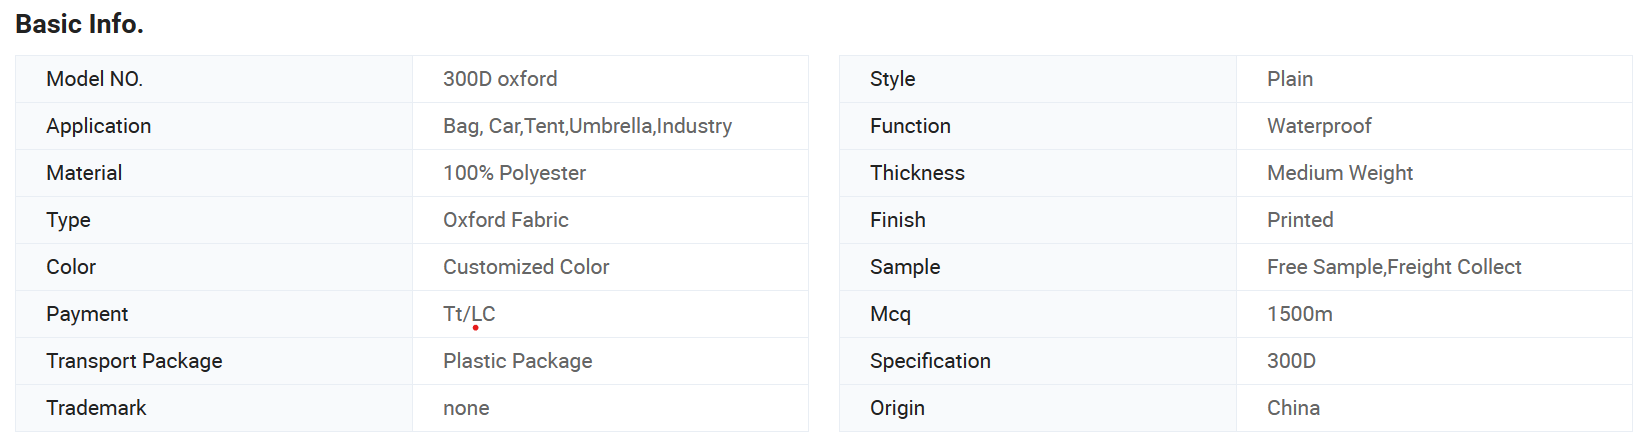Click the China origin value
The height and width of the screenshot is (442, 1645).
coord(1293,408)
